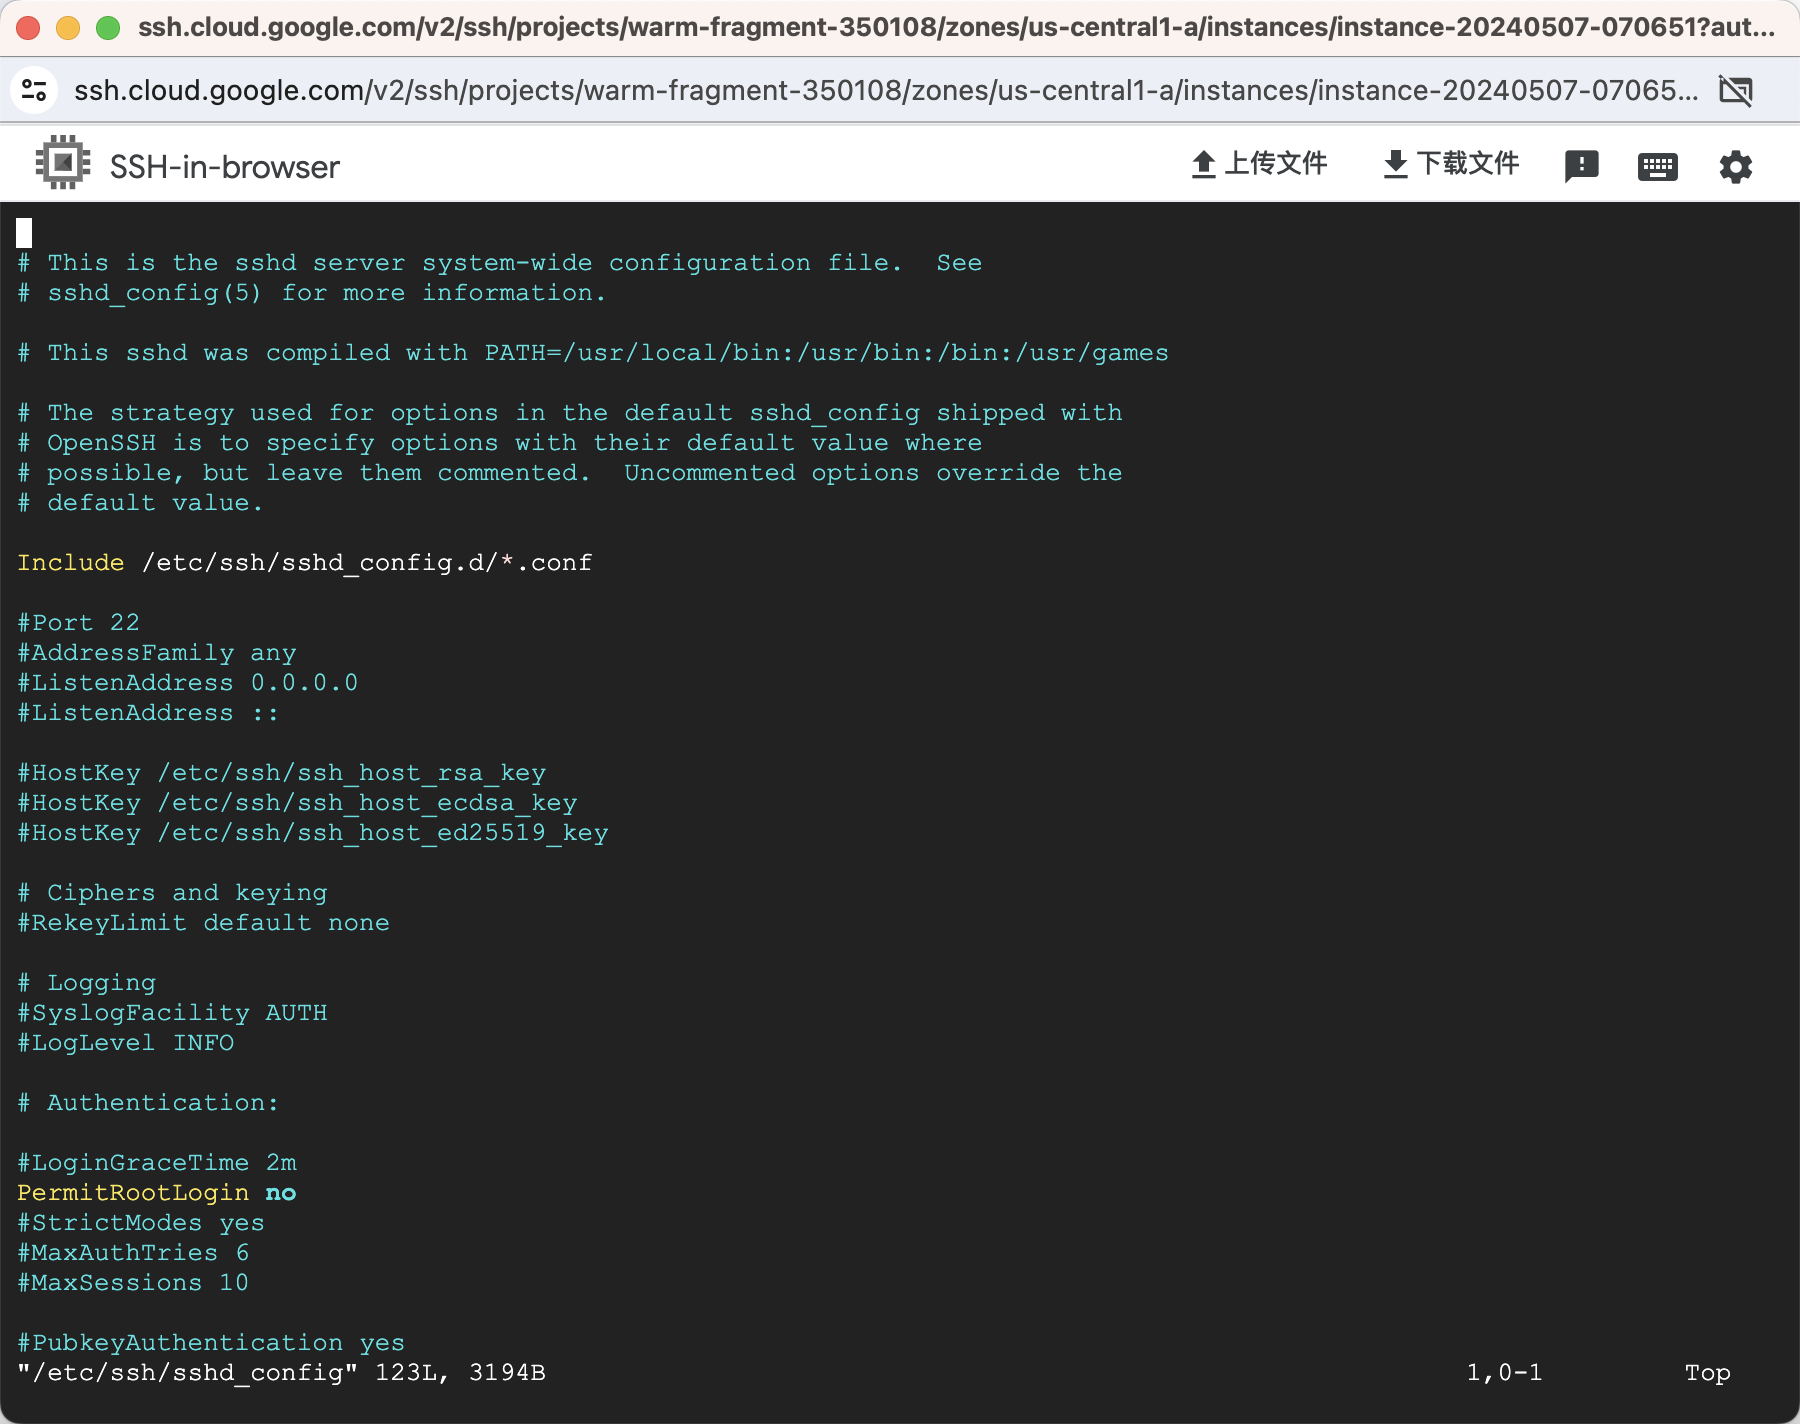Image resolution: width=1800 pixels, height=1424 pixels.
Task: Click the '/etc/ssh/sshd_config.d/*.conf' path
Action: (367, 563)
